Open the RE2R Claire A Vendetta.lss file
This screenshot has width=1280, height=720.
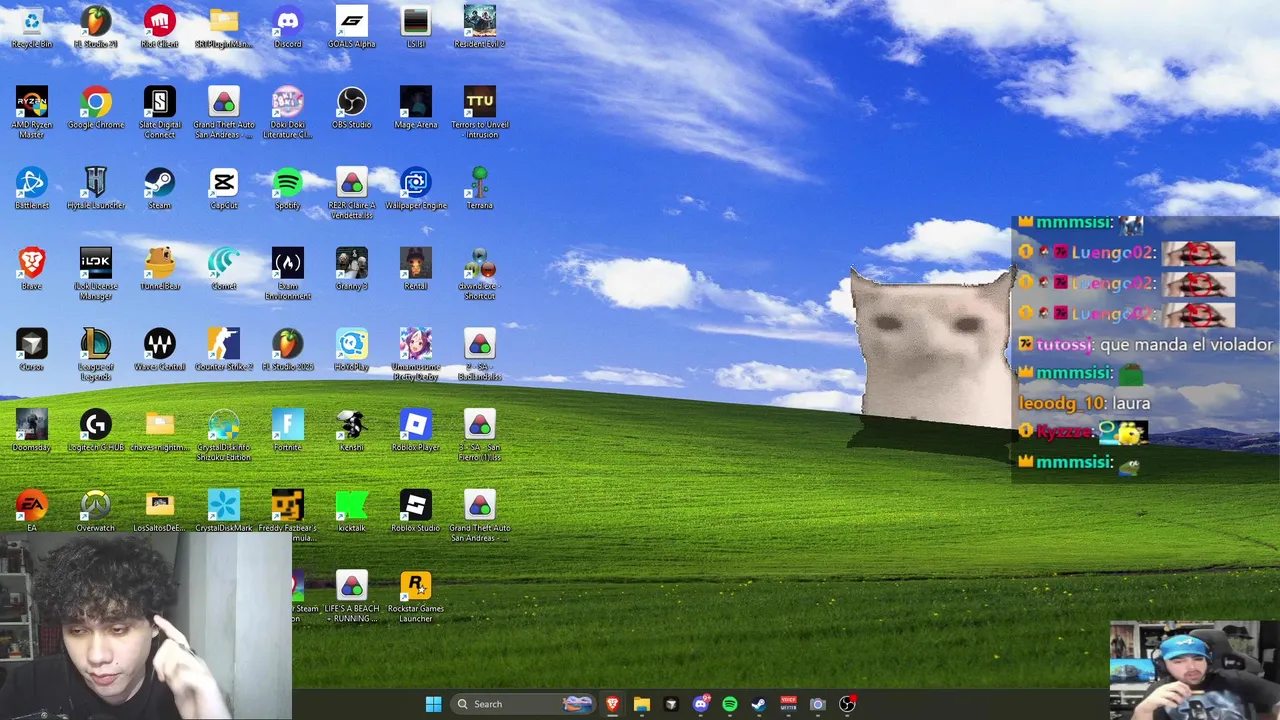(352, 194)
